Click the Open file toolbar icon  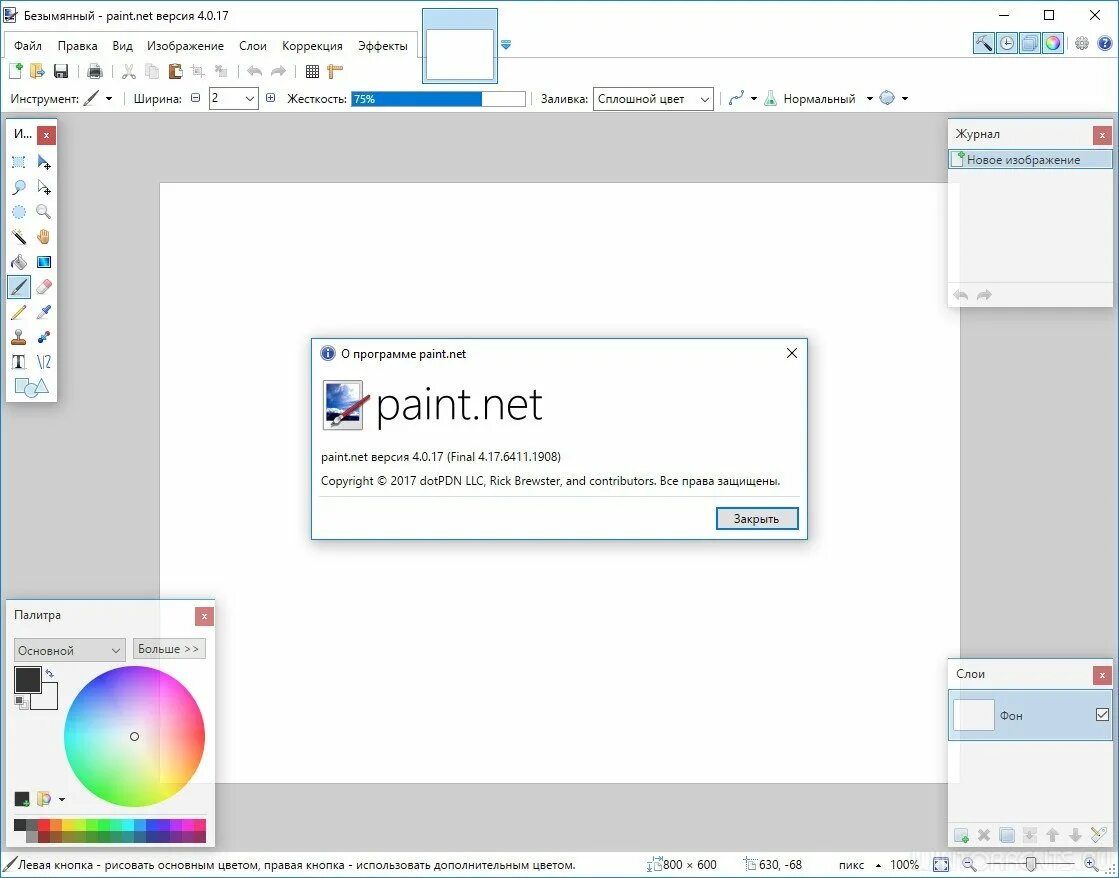(x=37, y=71)
